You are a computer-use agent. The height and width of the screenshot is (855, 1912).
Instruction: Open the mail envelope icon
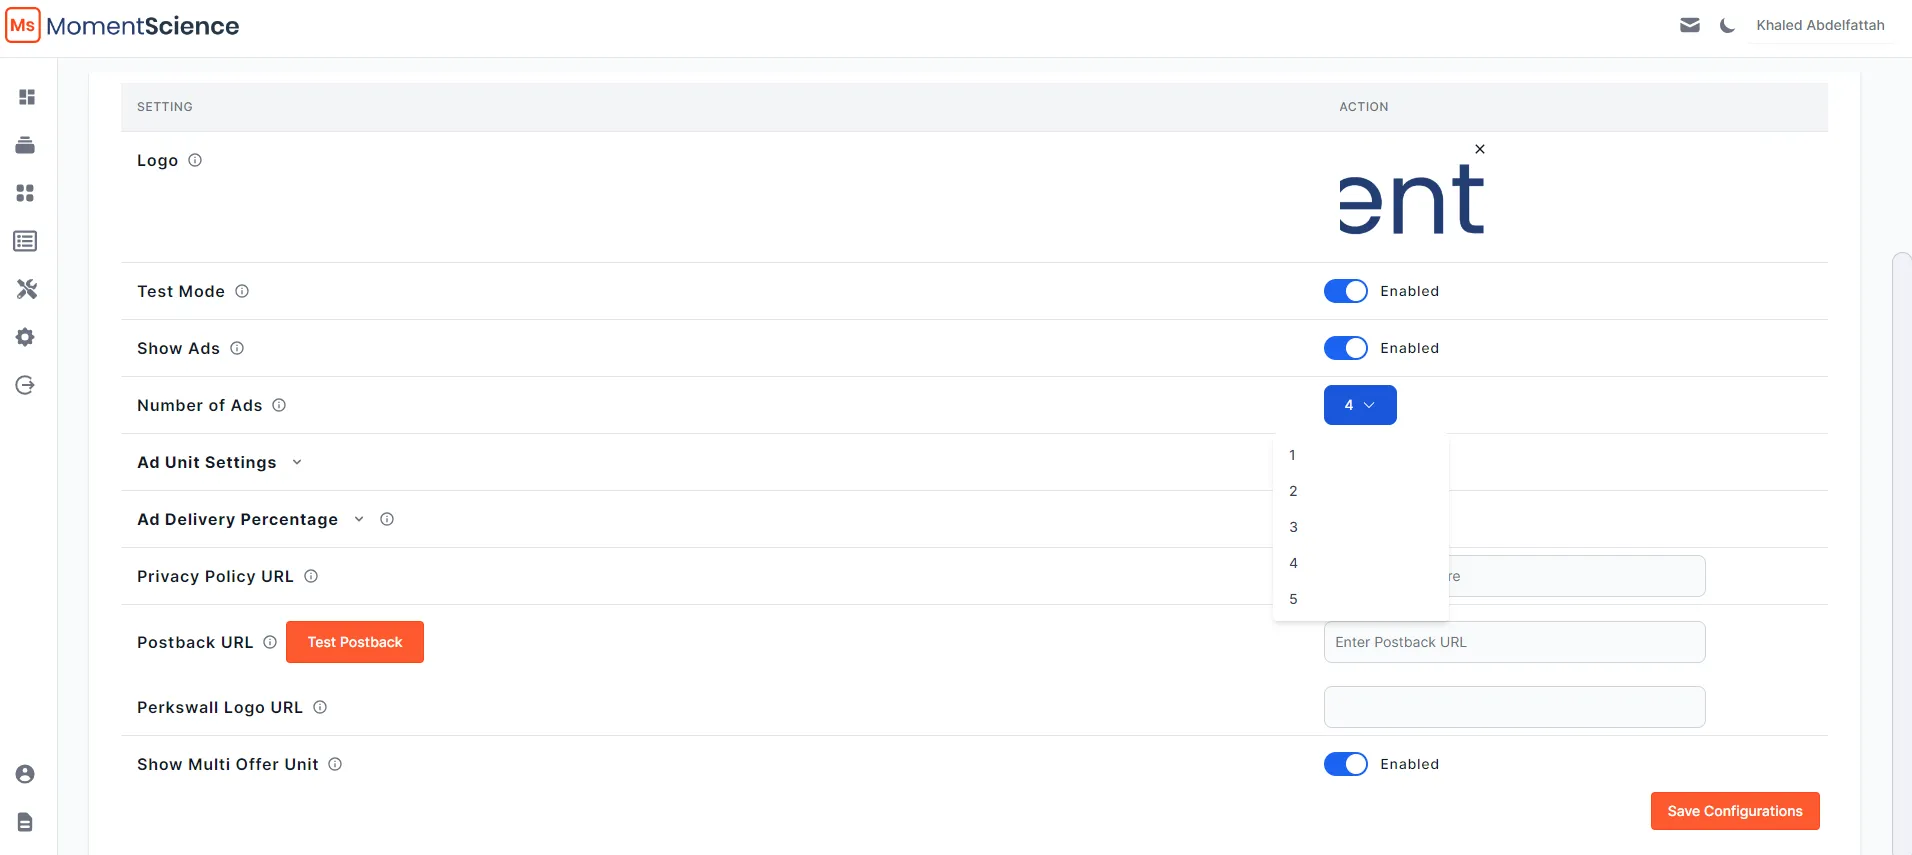1690,25
